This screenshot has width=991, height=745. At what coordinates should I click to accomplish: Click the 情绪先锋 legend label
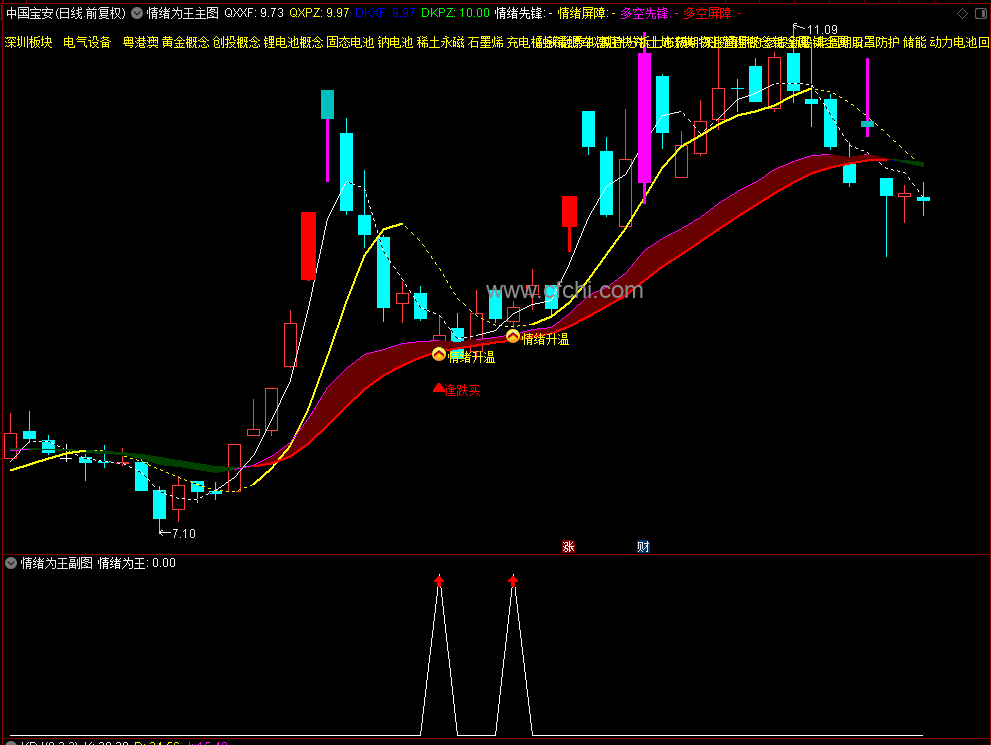pos(523,13)
